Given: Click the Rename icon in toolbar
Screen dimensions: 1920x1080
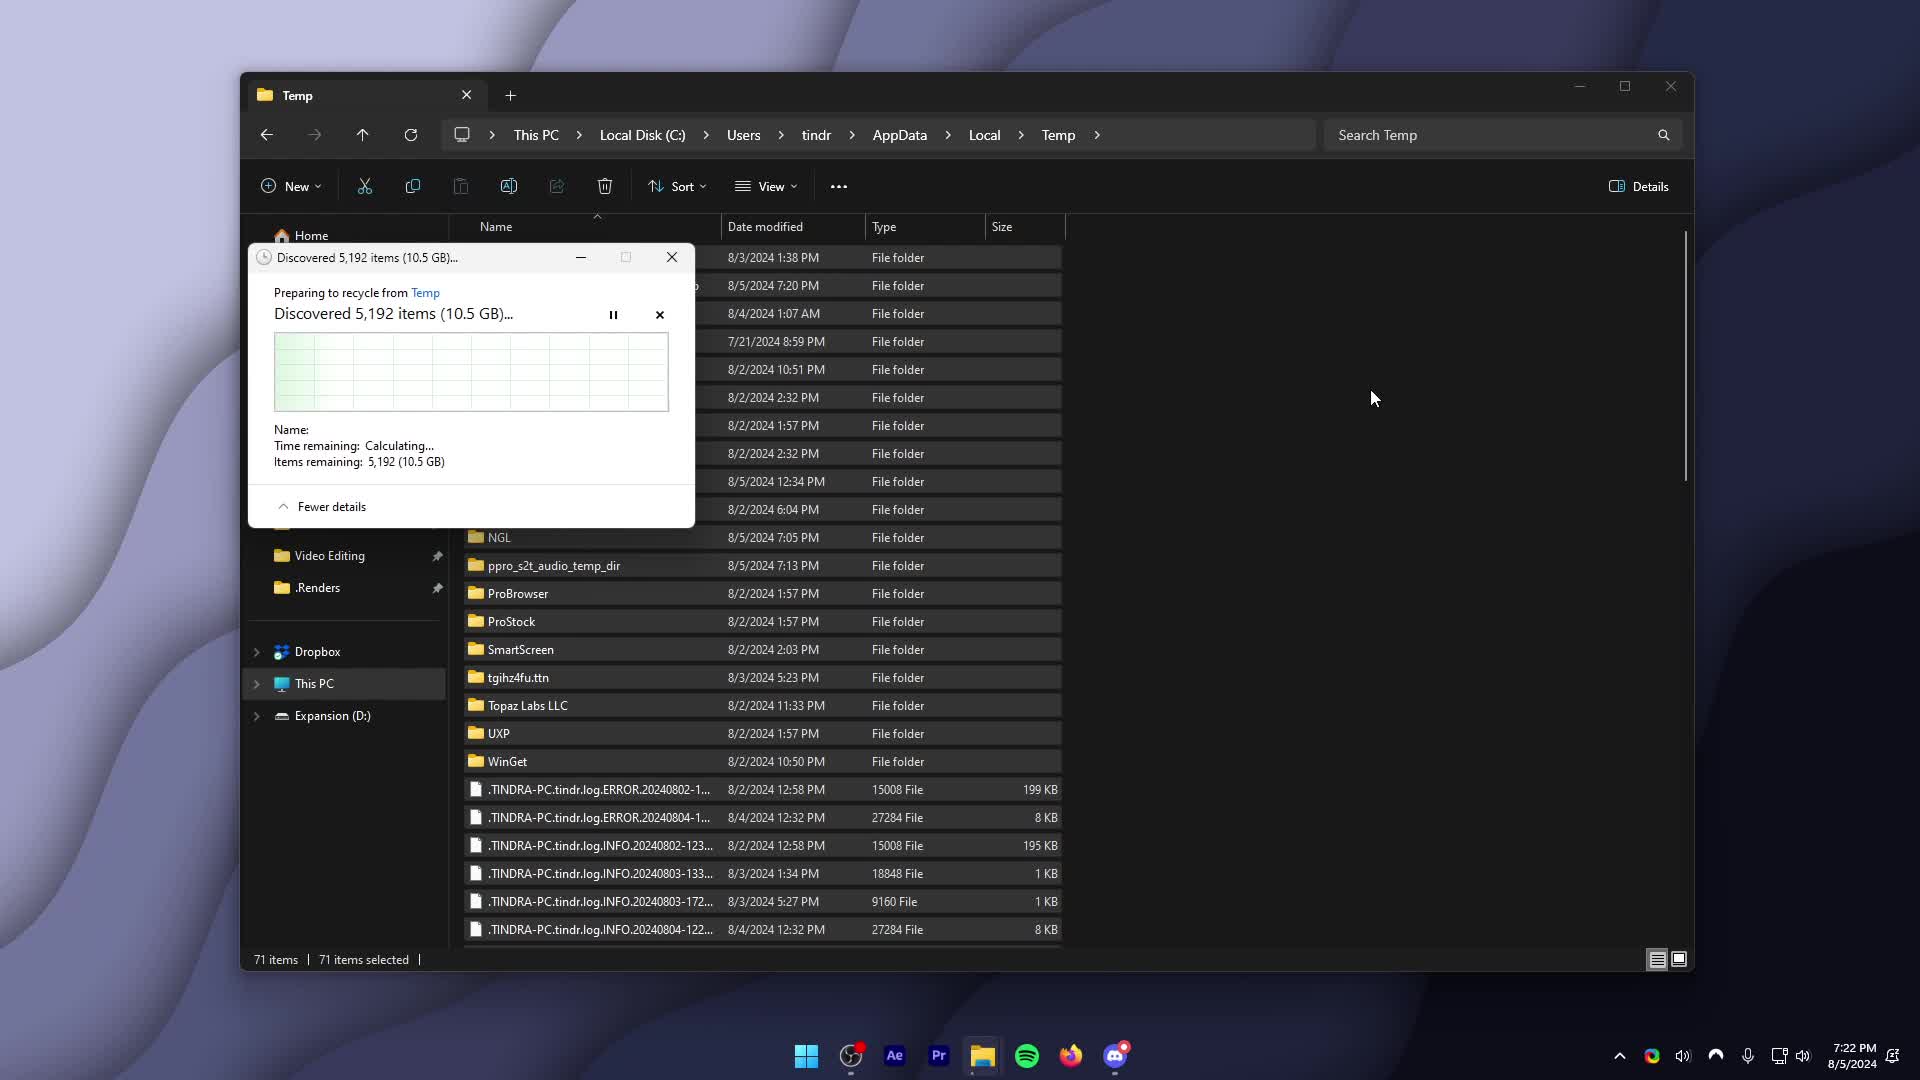Looking at the screenshot, I should [508, 186].
